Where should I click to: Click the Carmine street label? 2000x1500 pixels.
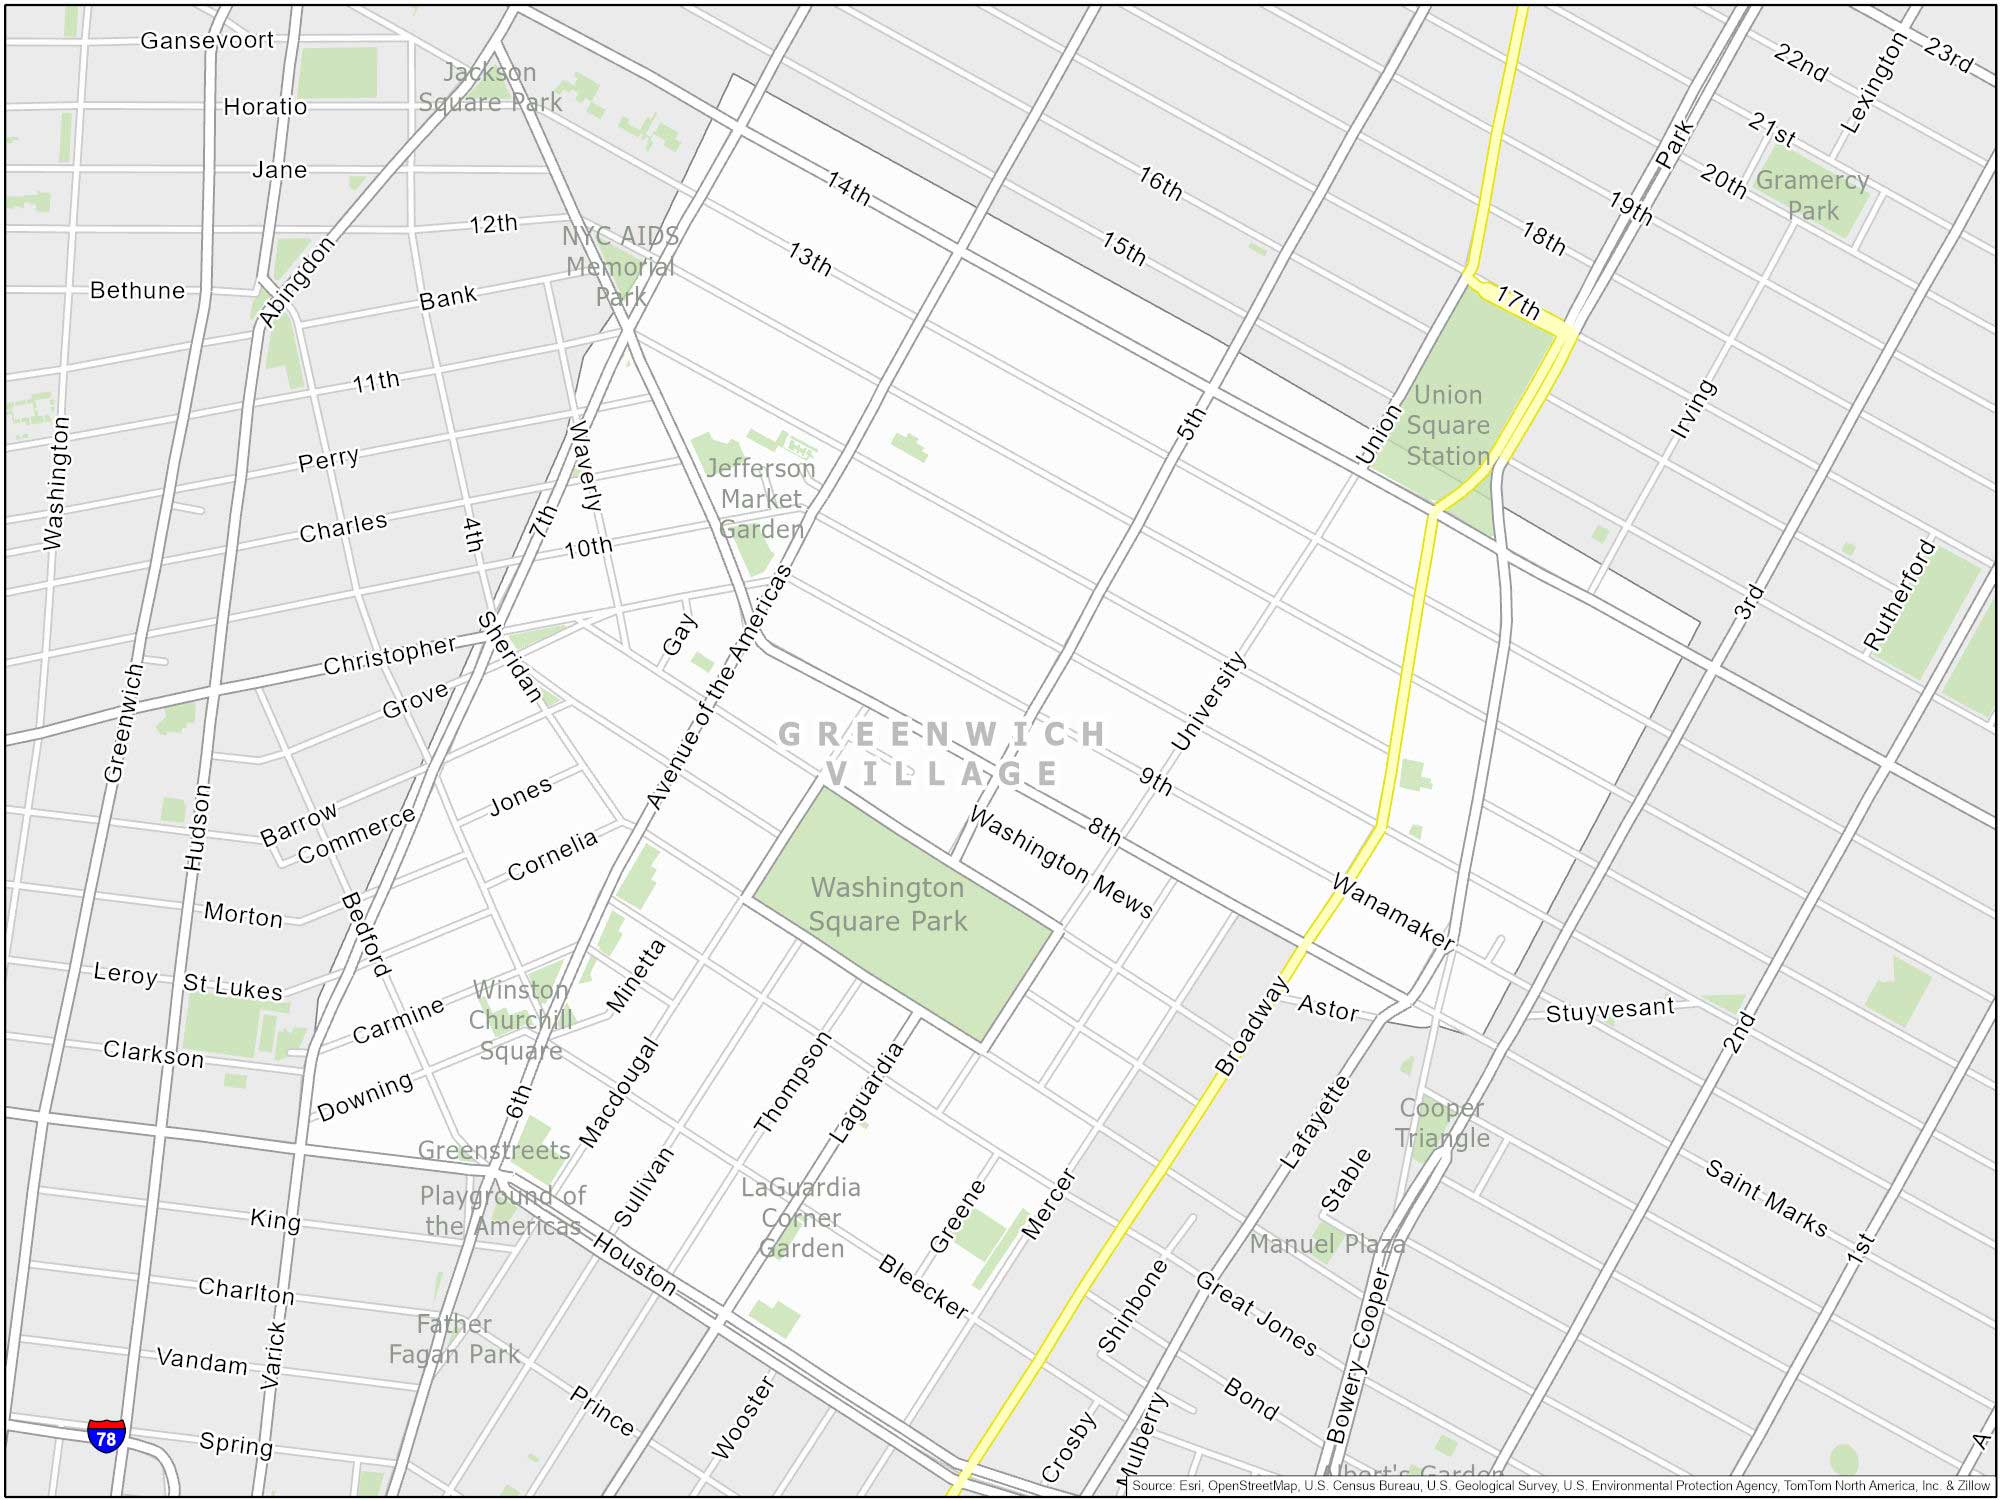point(397,1020)
